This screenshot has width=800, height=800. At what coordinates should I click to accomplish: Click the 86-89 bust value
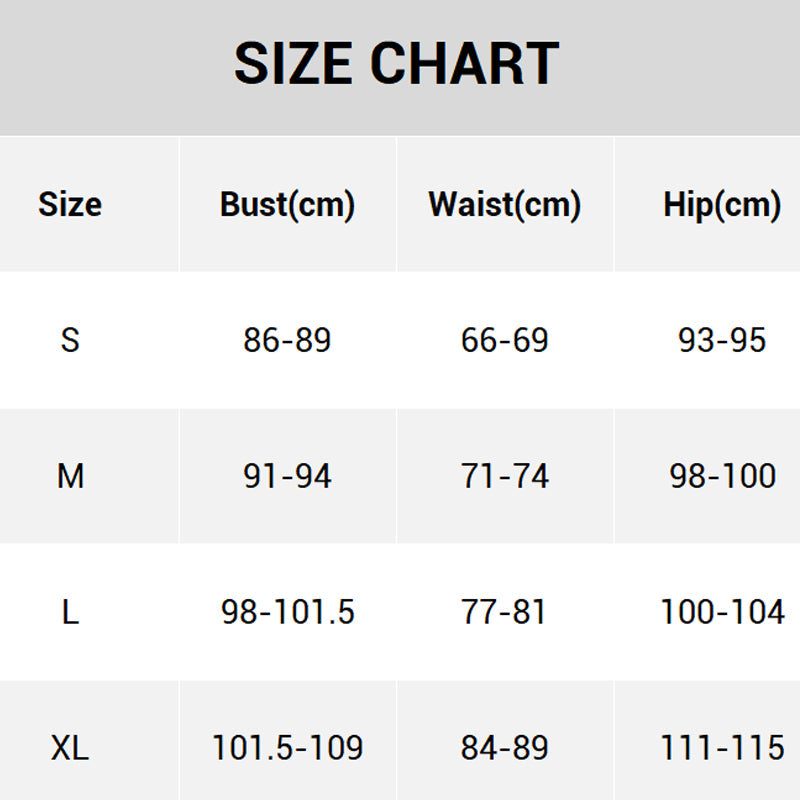[x=287, y=340]
